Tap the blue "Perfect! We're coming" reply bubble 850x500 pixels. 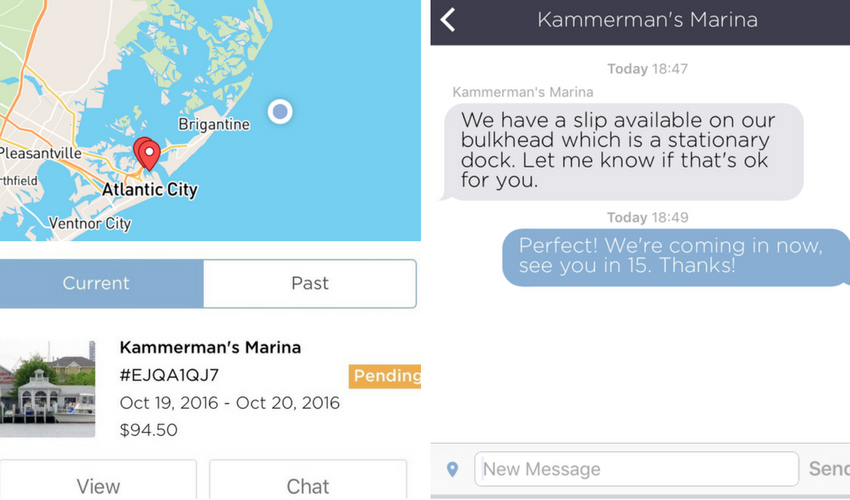click(675, 257)
